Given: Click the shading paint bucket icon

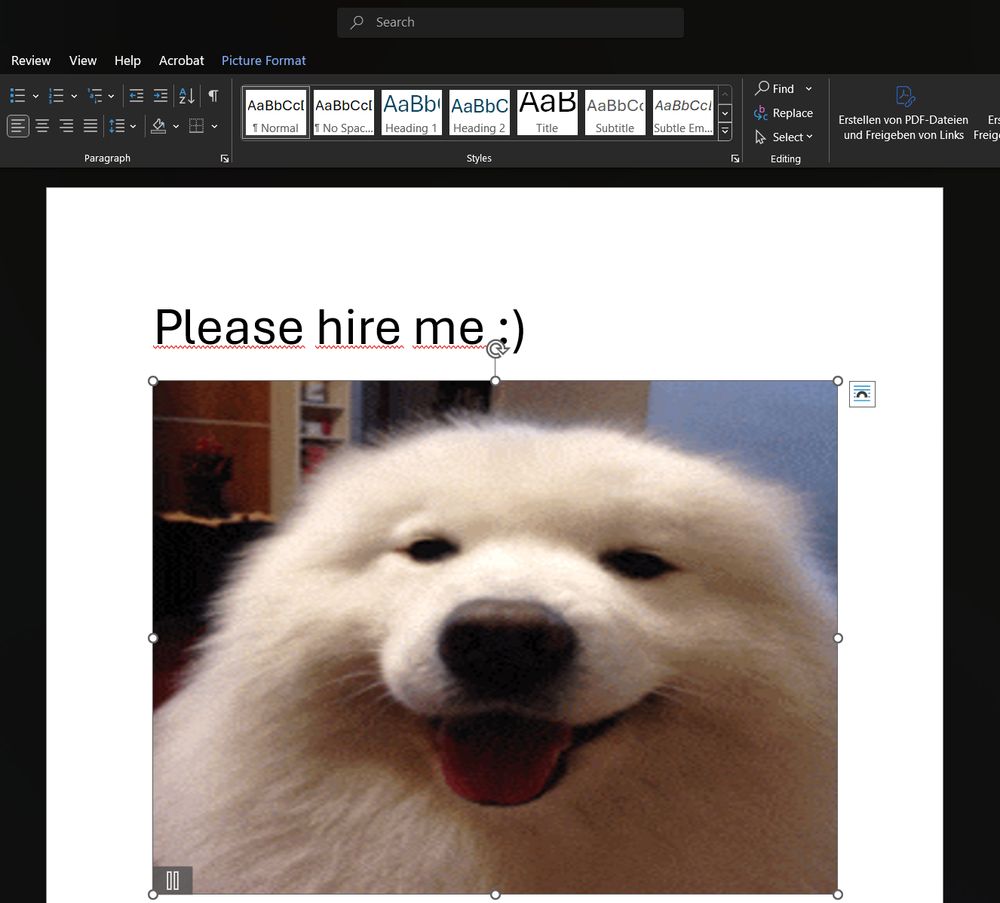Looking at the screenshot, I should tap(158, 126).
